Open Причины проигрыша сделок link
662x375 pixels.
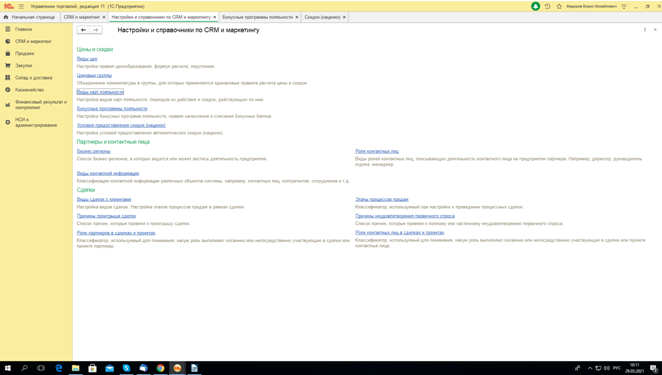click(106, 216)
